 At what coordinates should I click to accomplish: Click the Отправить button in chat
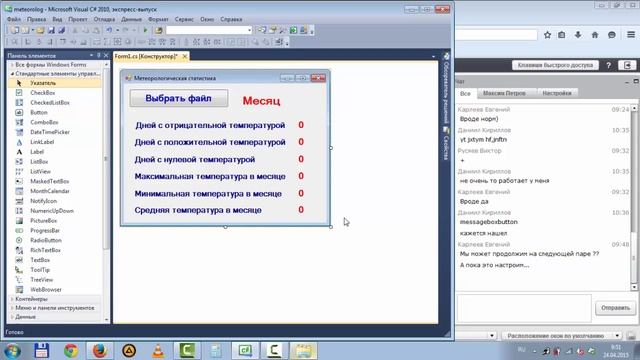point(615,308)
